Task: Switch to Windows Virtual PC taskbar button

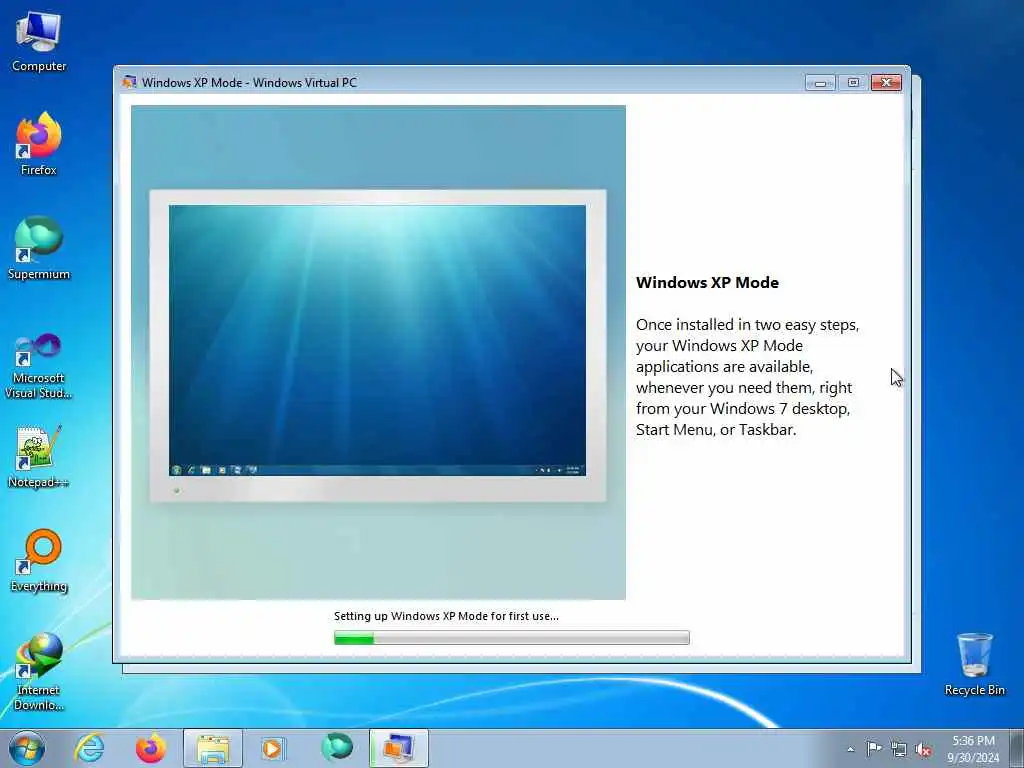Action: tap(399, 748)
